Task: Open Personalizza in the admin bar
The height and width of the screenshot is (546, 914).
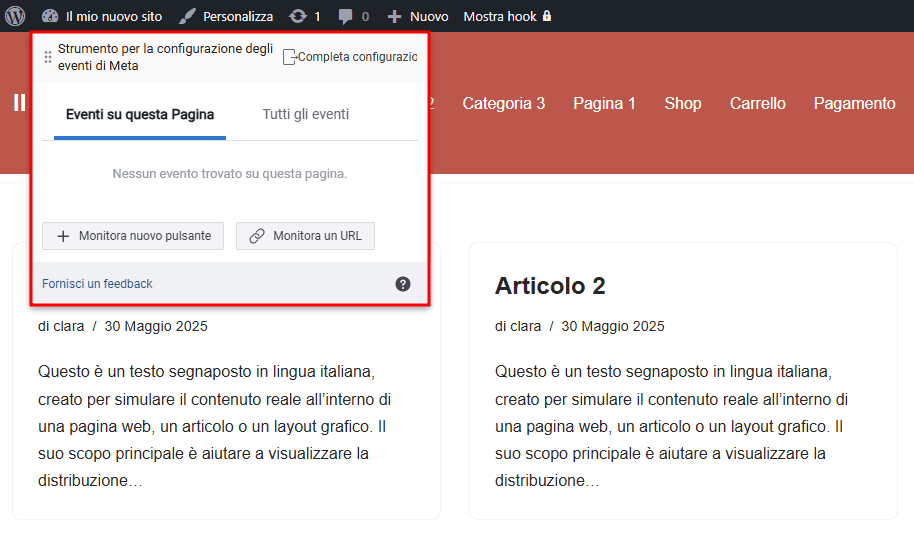Action: [238, 16]
